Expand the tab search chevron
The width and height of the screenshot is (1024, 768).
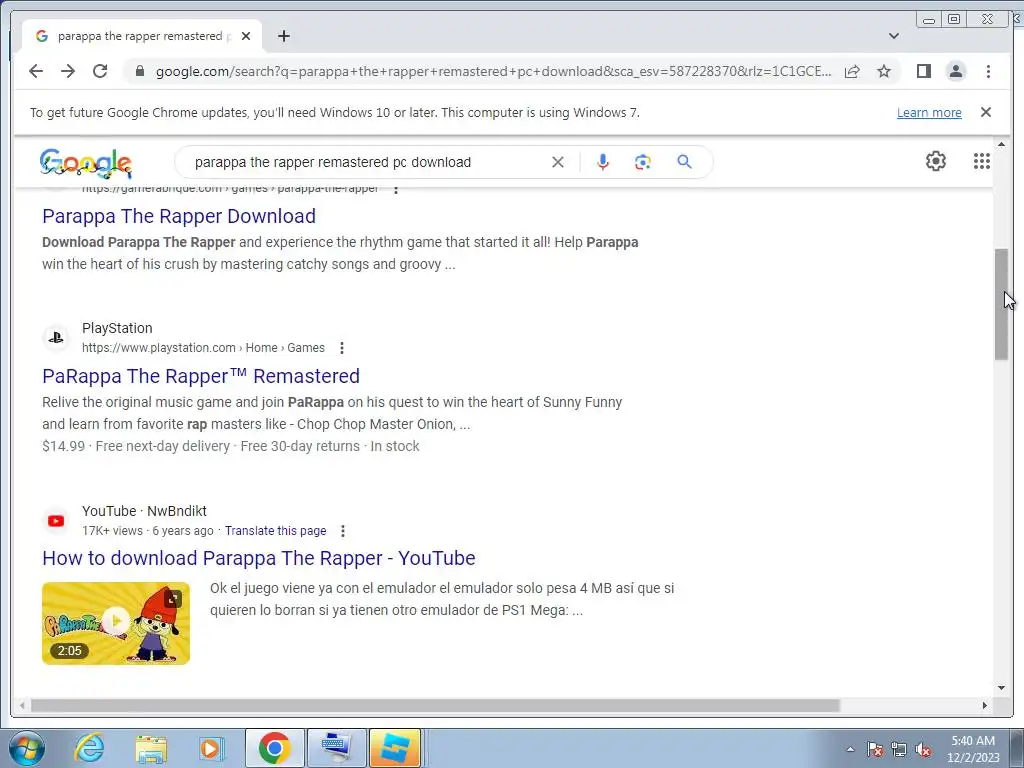pyautogui.click(x=894, y=36)
